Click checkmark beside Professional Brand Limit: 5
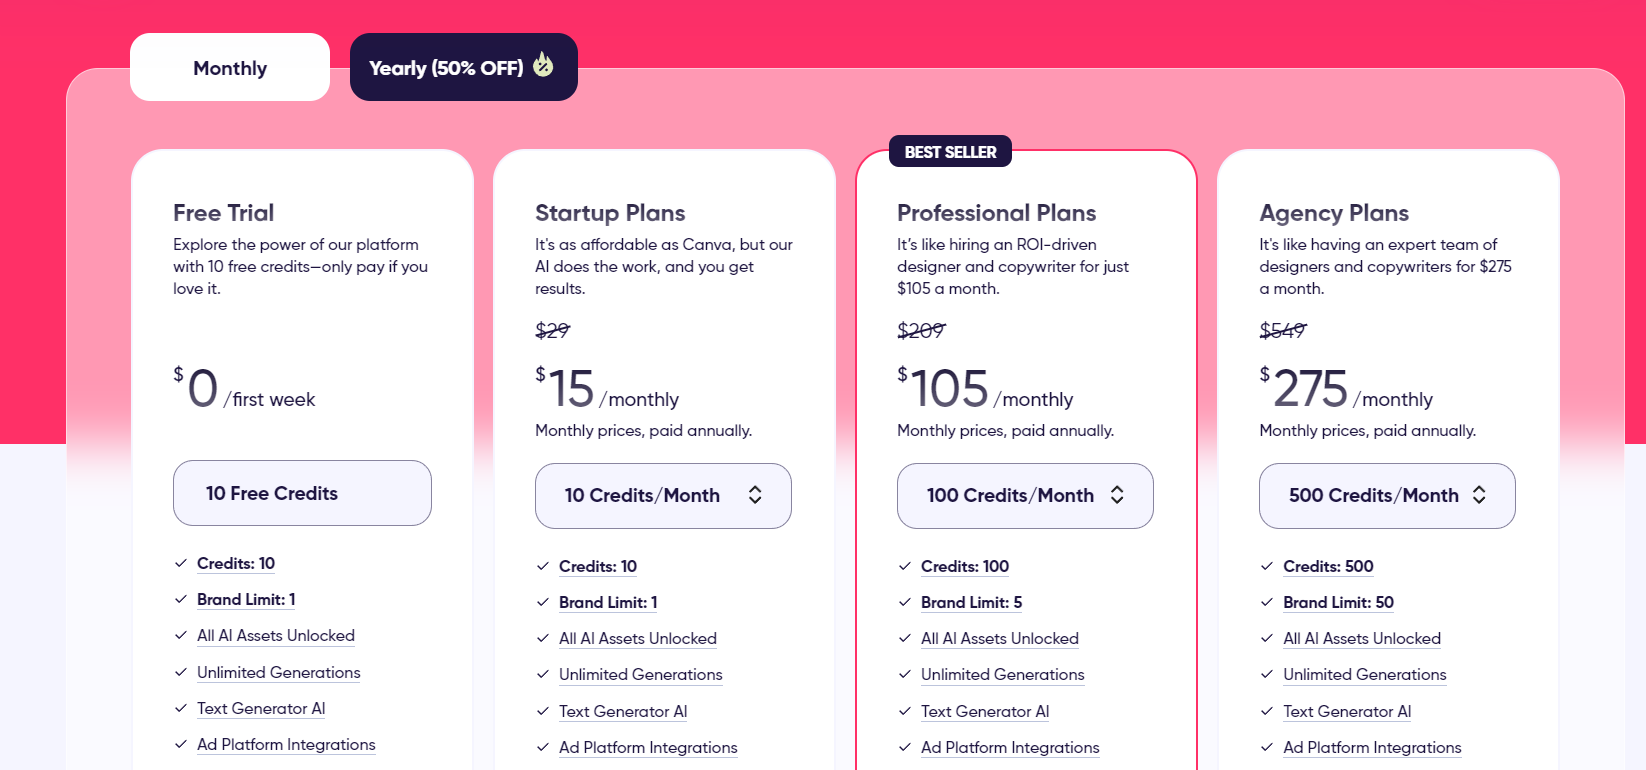The image size is (1646, 770). [905, 602]
